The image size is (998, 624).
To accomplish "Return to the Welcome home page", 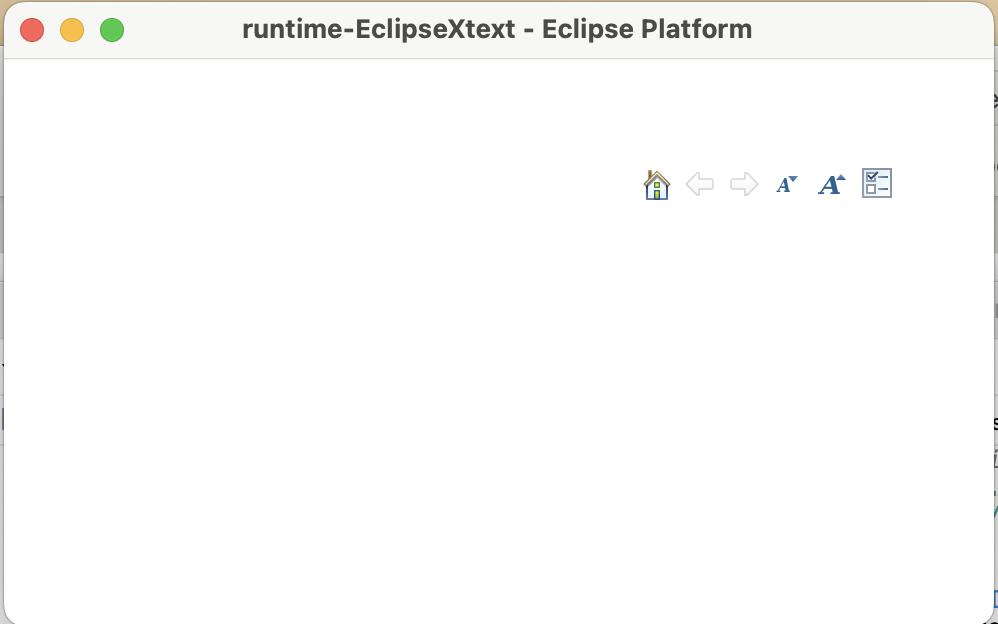I will (x=656, y=185).
